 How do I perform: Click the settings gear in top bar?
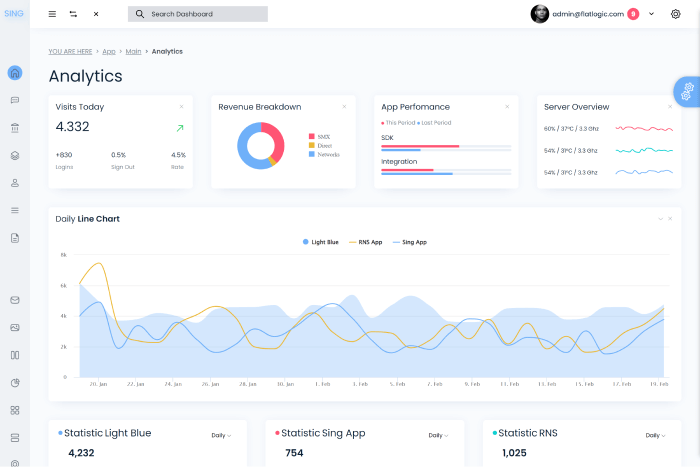point(675,14)
